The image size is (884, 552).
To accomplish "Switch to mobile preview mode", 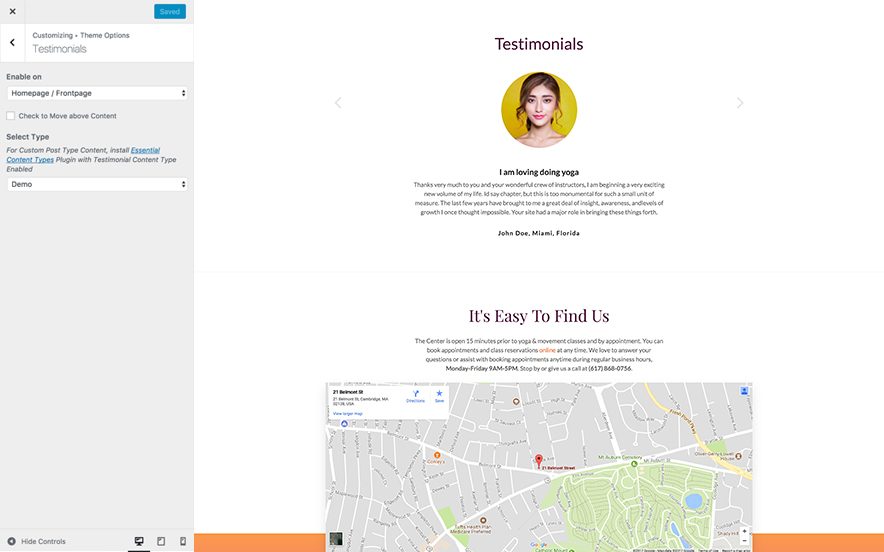I will click(x=183, y=541).
